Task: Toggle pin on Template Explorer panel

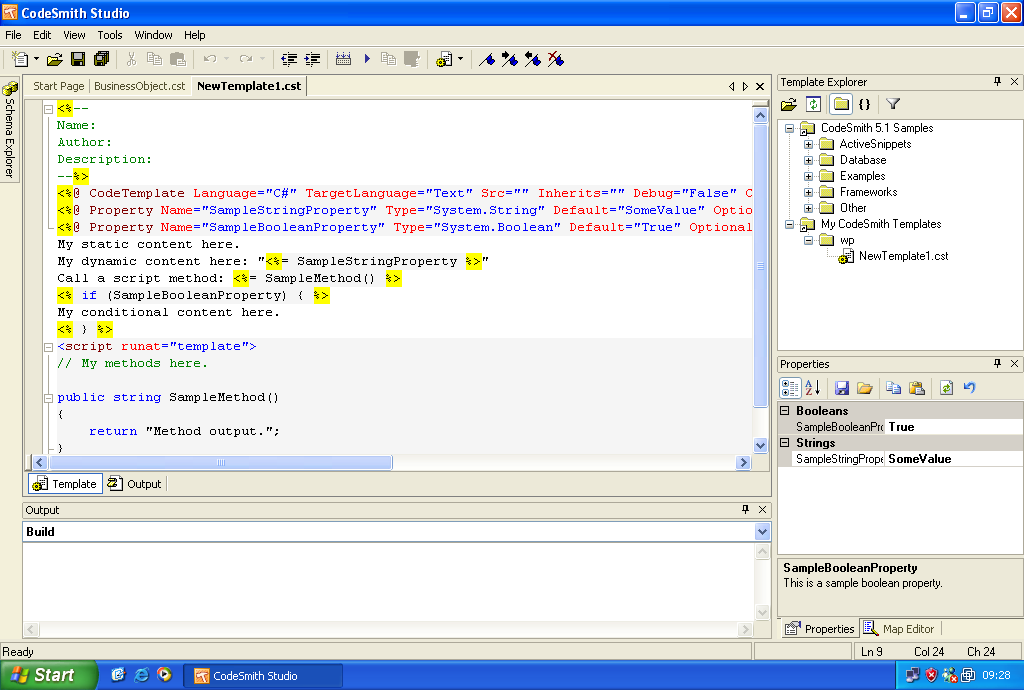Action: 997,82
